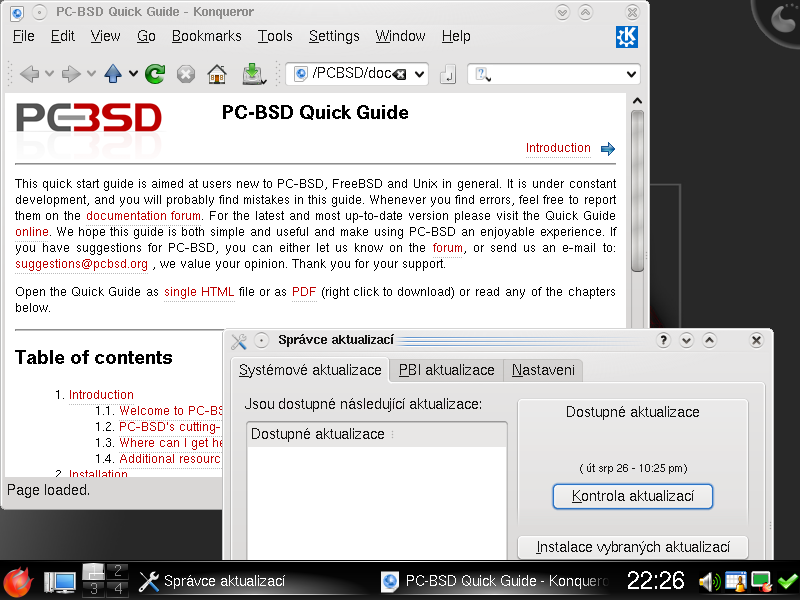Click the Kontrola aktualizací button
The width and height of the screenshot is (800, 600).
[x=633, y=496]
